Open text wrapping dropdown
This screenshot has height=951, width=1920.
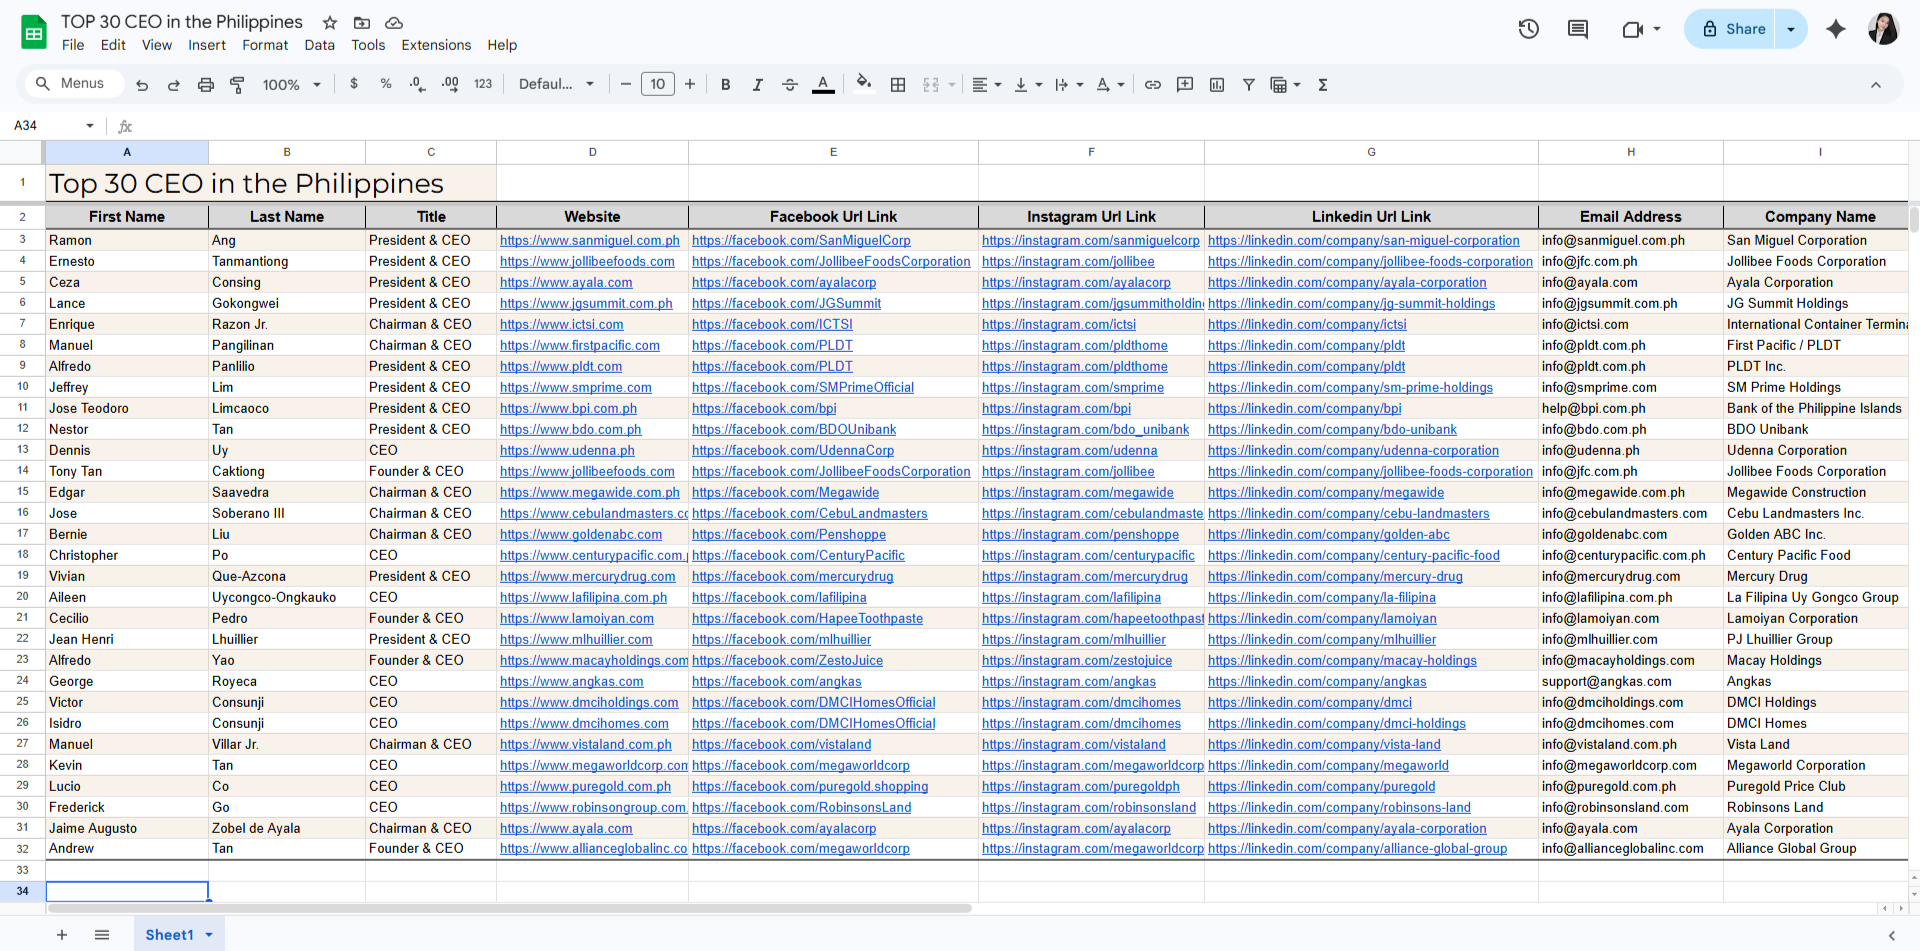[1069, 85]
